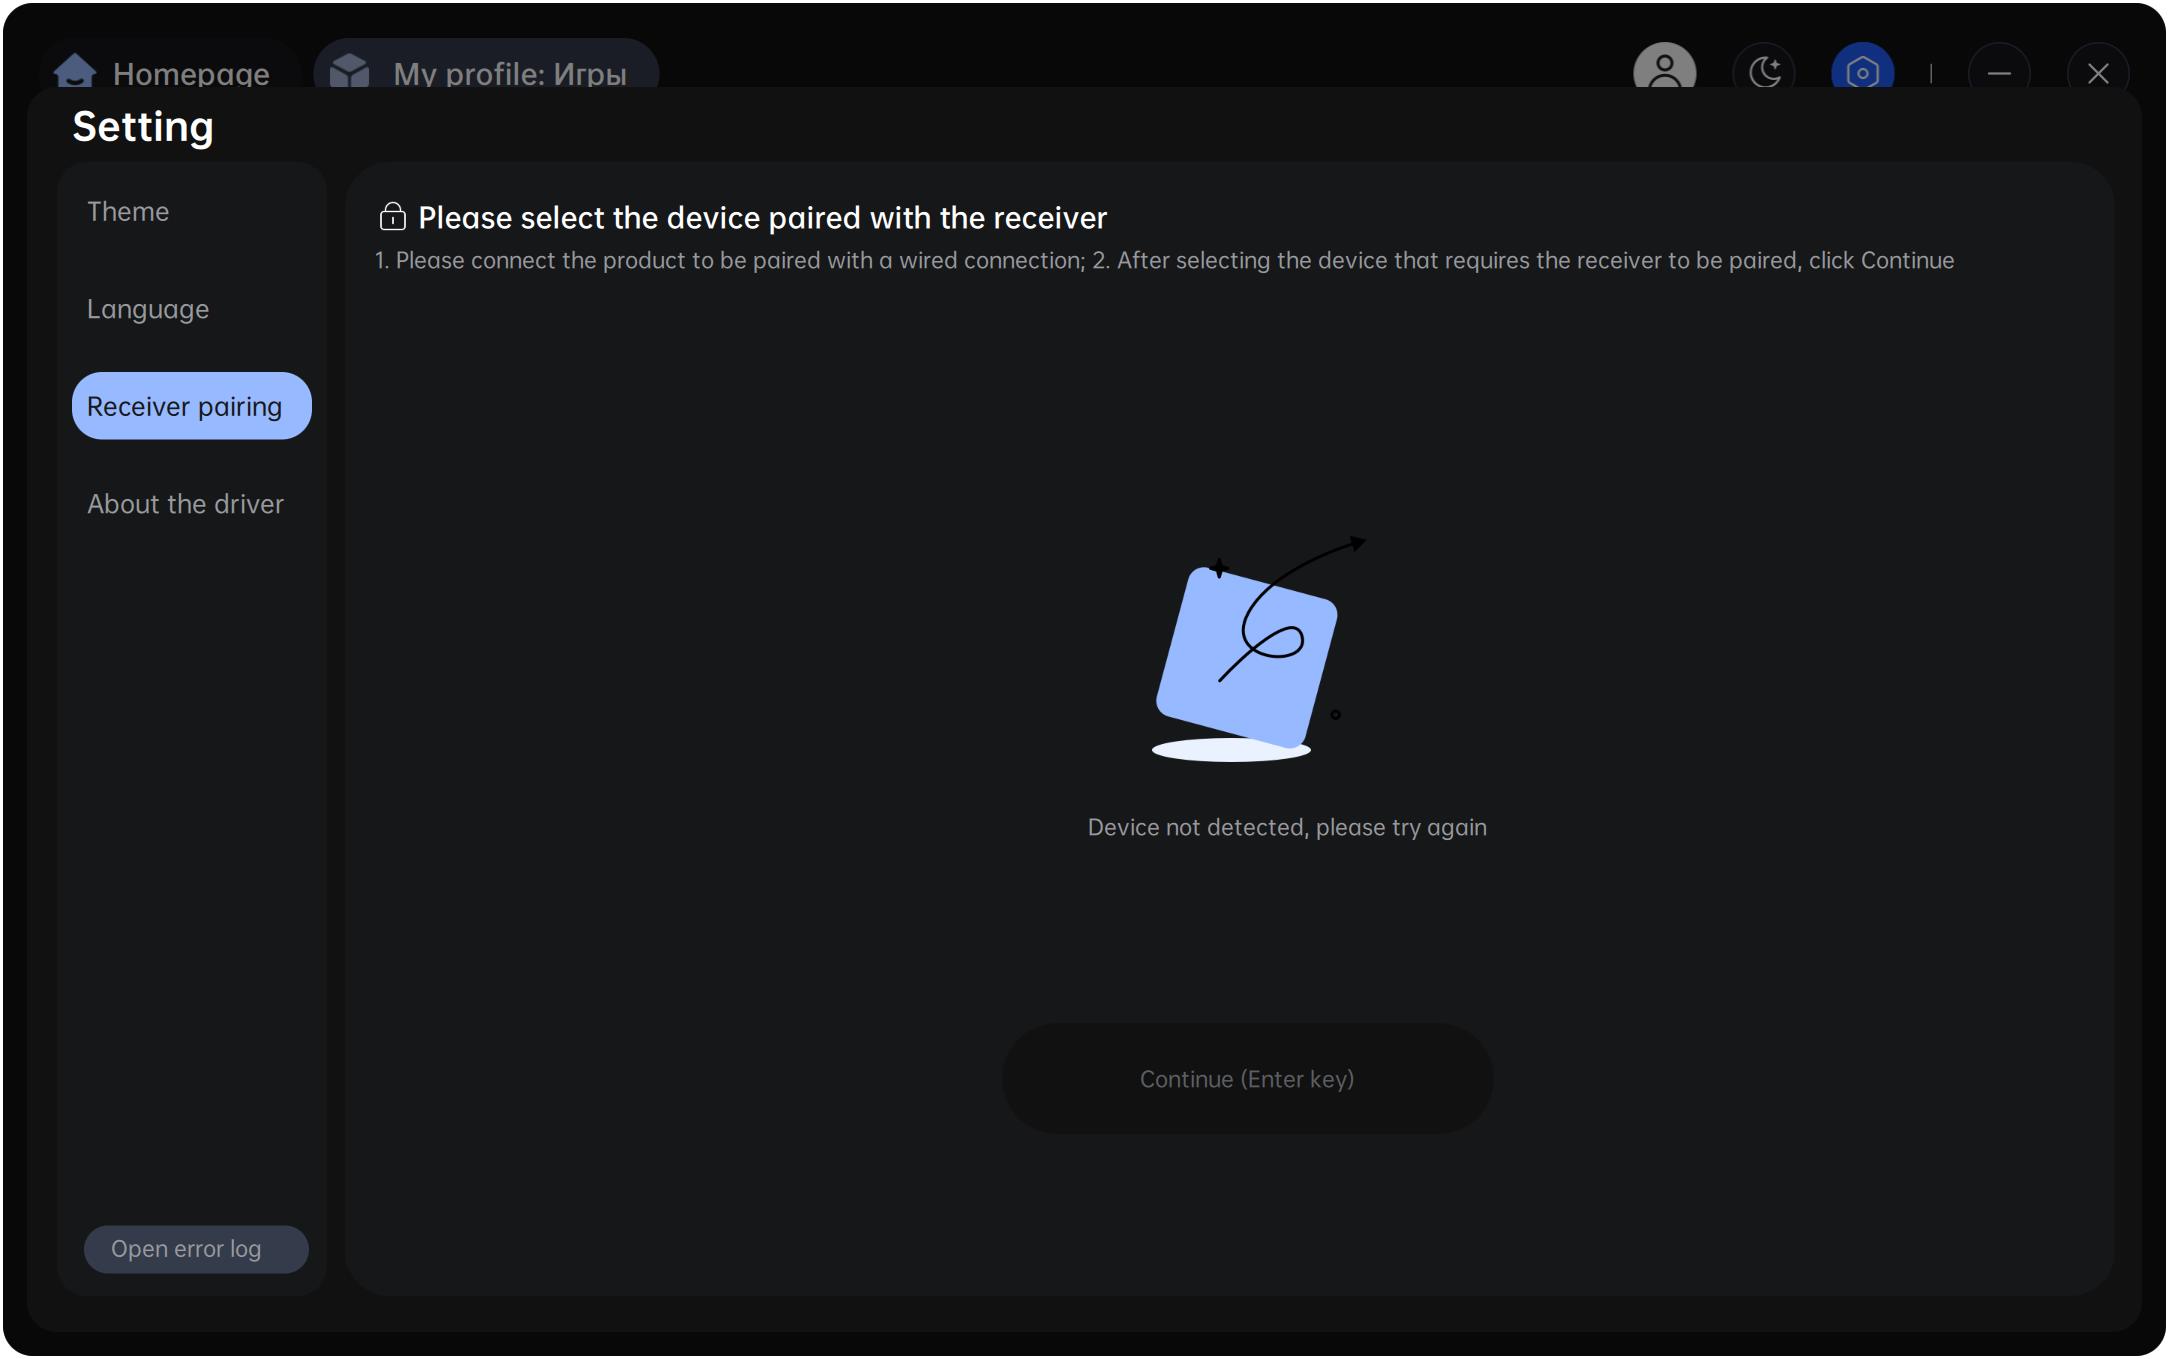Click the pairing instructions text line
Viewport: 2169px width, 1359px height.
[1164, 260]
